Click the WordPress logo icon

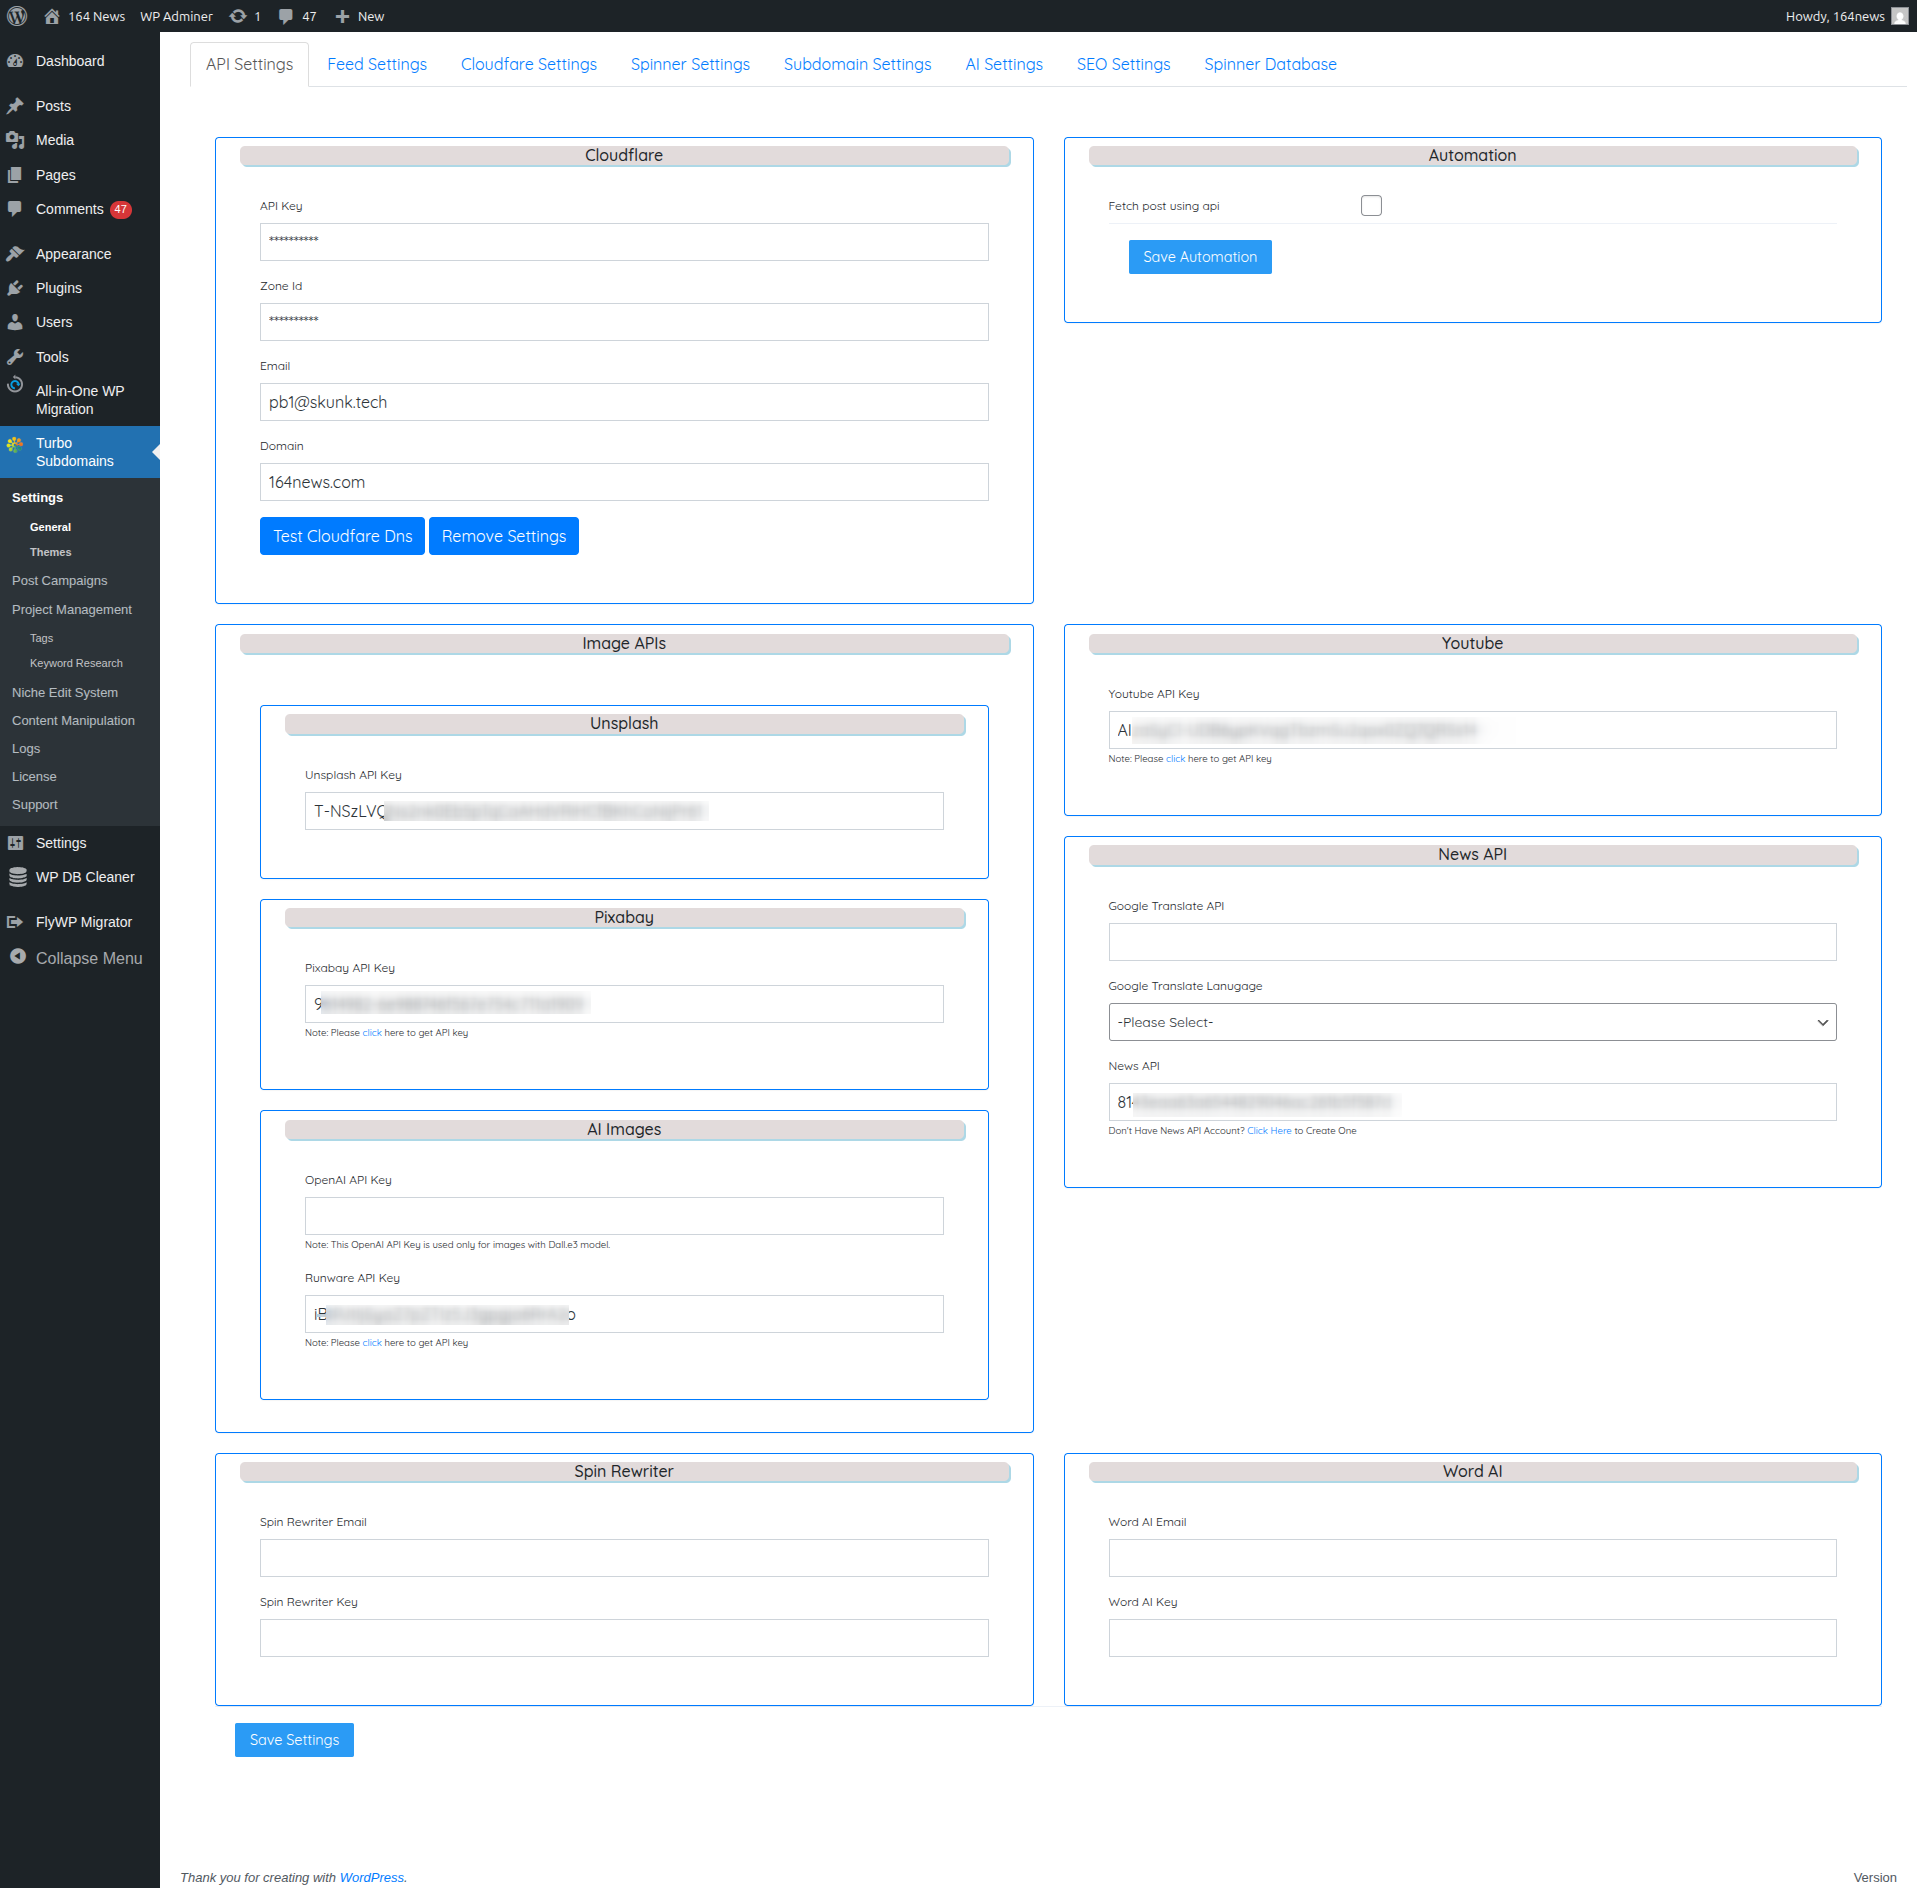[x=17, y=16]
